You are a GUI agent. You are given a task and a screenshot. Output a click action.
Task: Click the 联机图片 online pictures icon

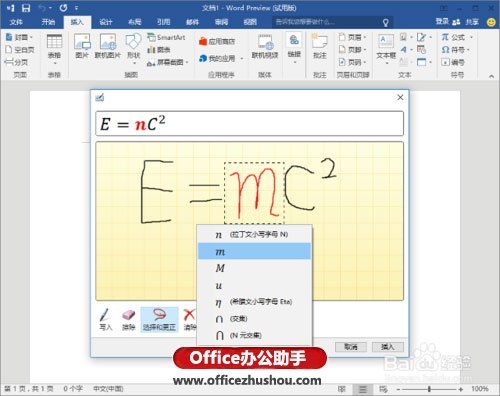[107, 46]
